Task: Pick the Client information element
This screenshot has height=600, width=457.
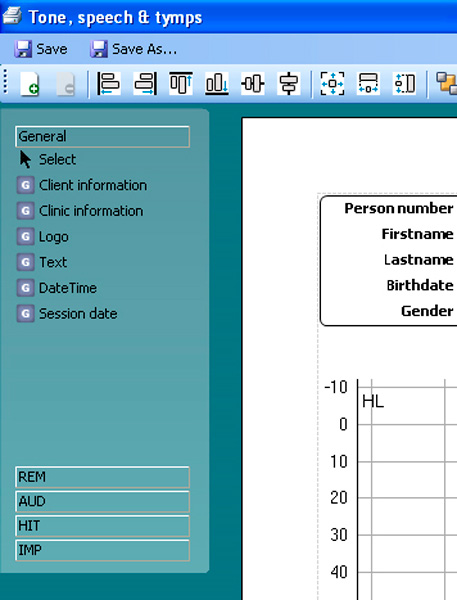Action: (82, 185)
